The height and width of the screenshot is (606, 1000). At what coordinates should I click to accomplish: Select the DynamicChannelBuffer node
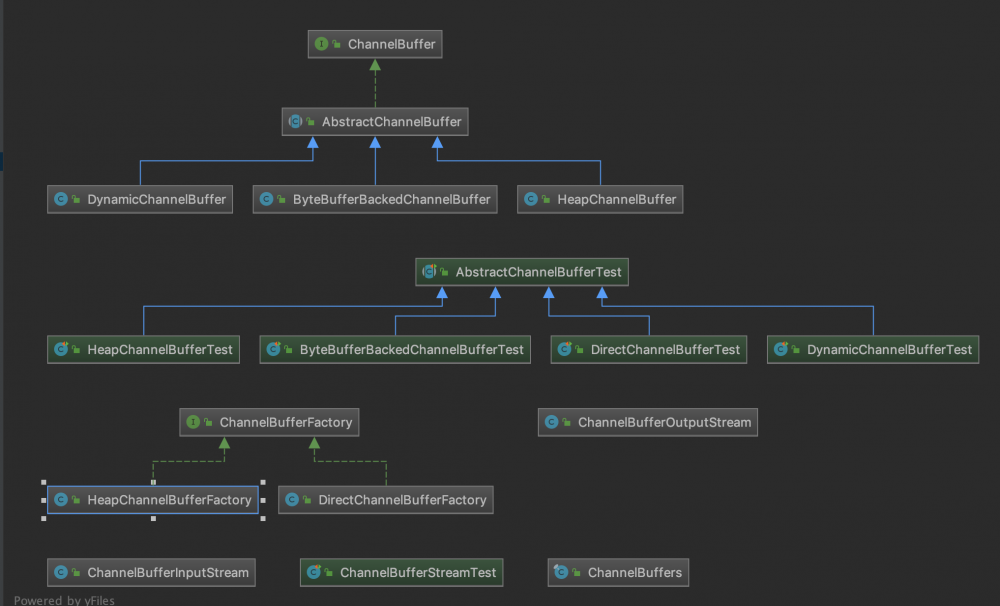140,199
